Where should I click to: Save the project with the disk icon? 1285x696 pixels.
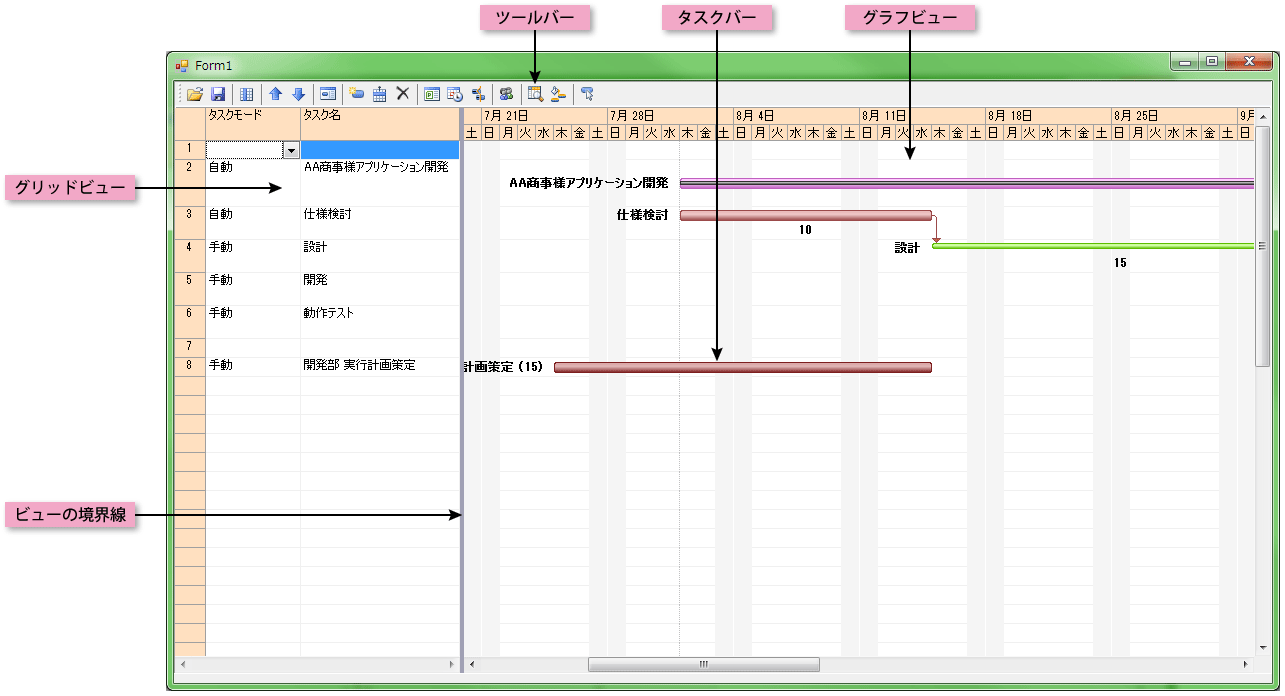(217, 93)
